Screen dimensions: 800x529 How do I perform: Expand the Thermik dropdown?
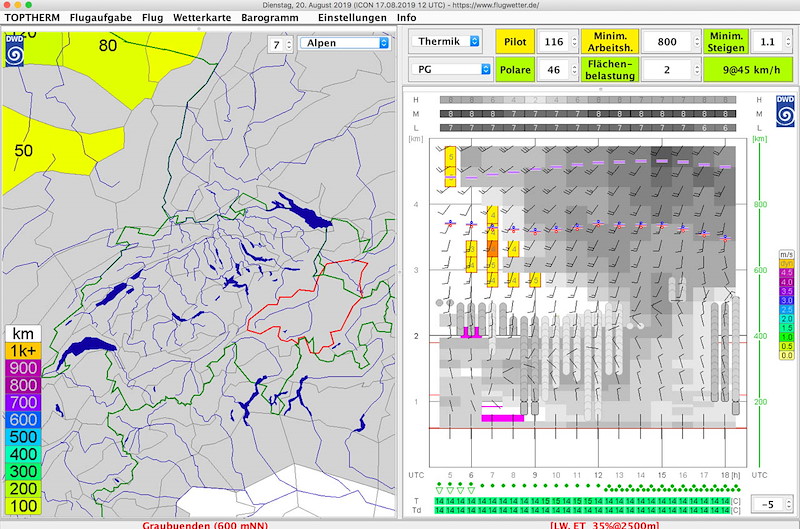446,41
